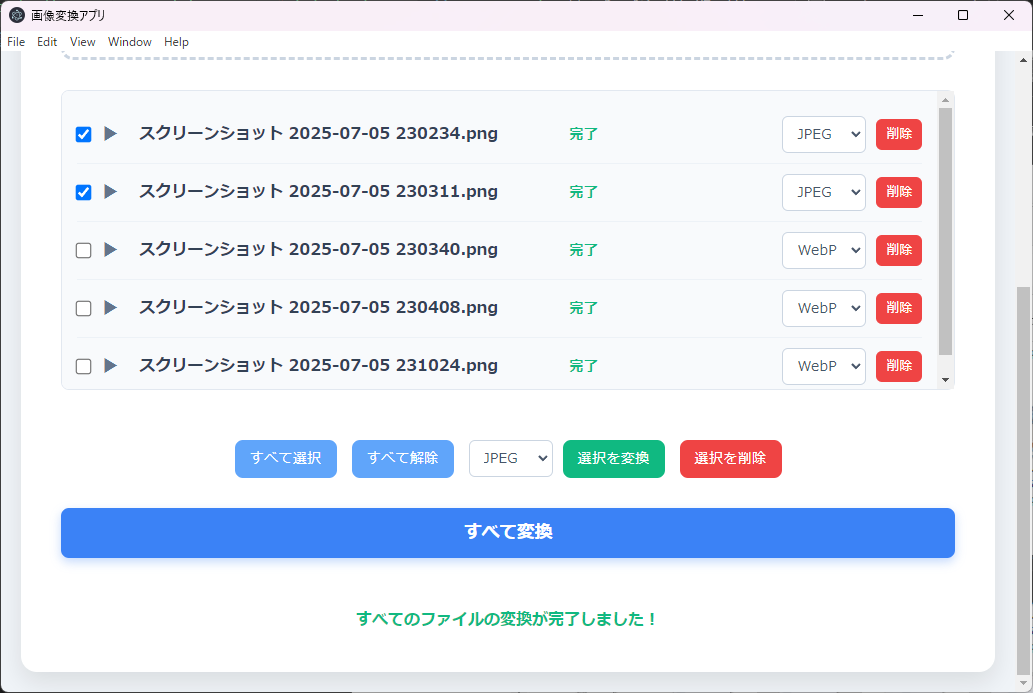Screen dimensions: 1033x693
Task: Open WebP format dropdown for 231024.png
Action: tap(824, 366)
